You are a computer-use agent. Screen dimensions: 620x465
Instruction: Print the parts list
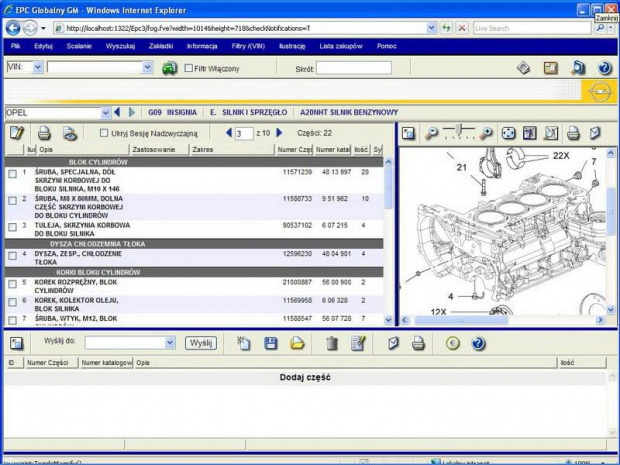44,133
